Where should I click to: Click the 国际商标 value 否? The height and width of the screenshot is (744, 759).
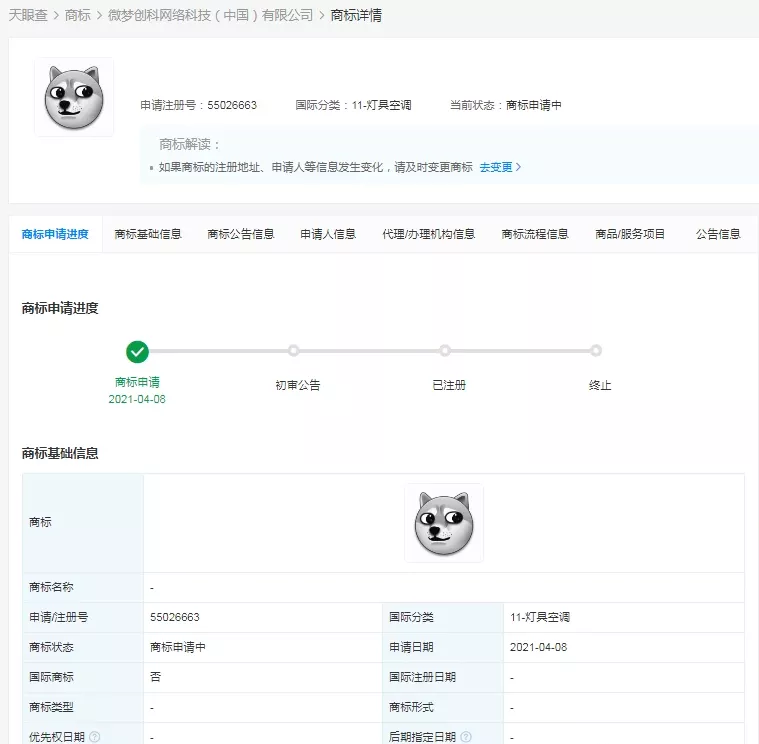tap(155, 677)
